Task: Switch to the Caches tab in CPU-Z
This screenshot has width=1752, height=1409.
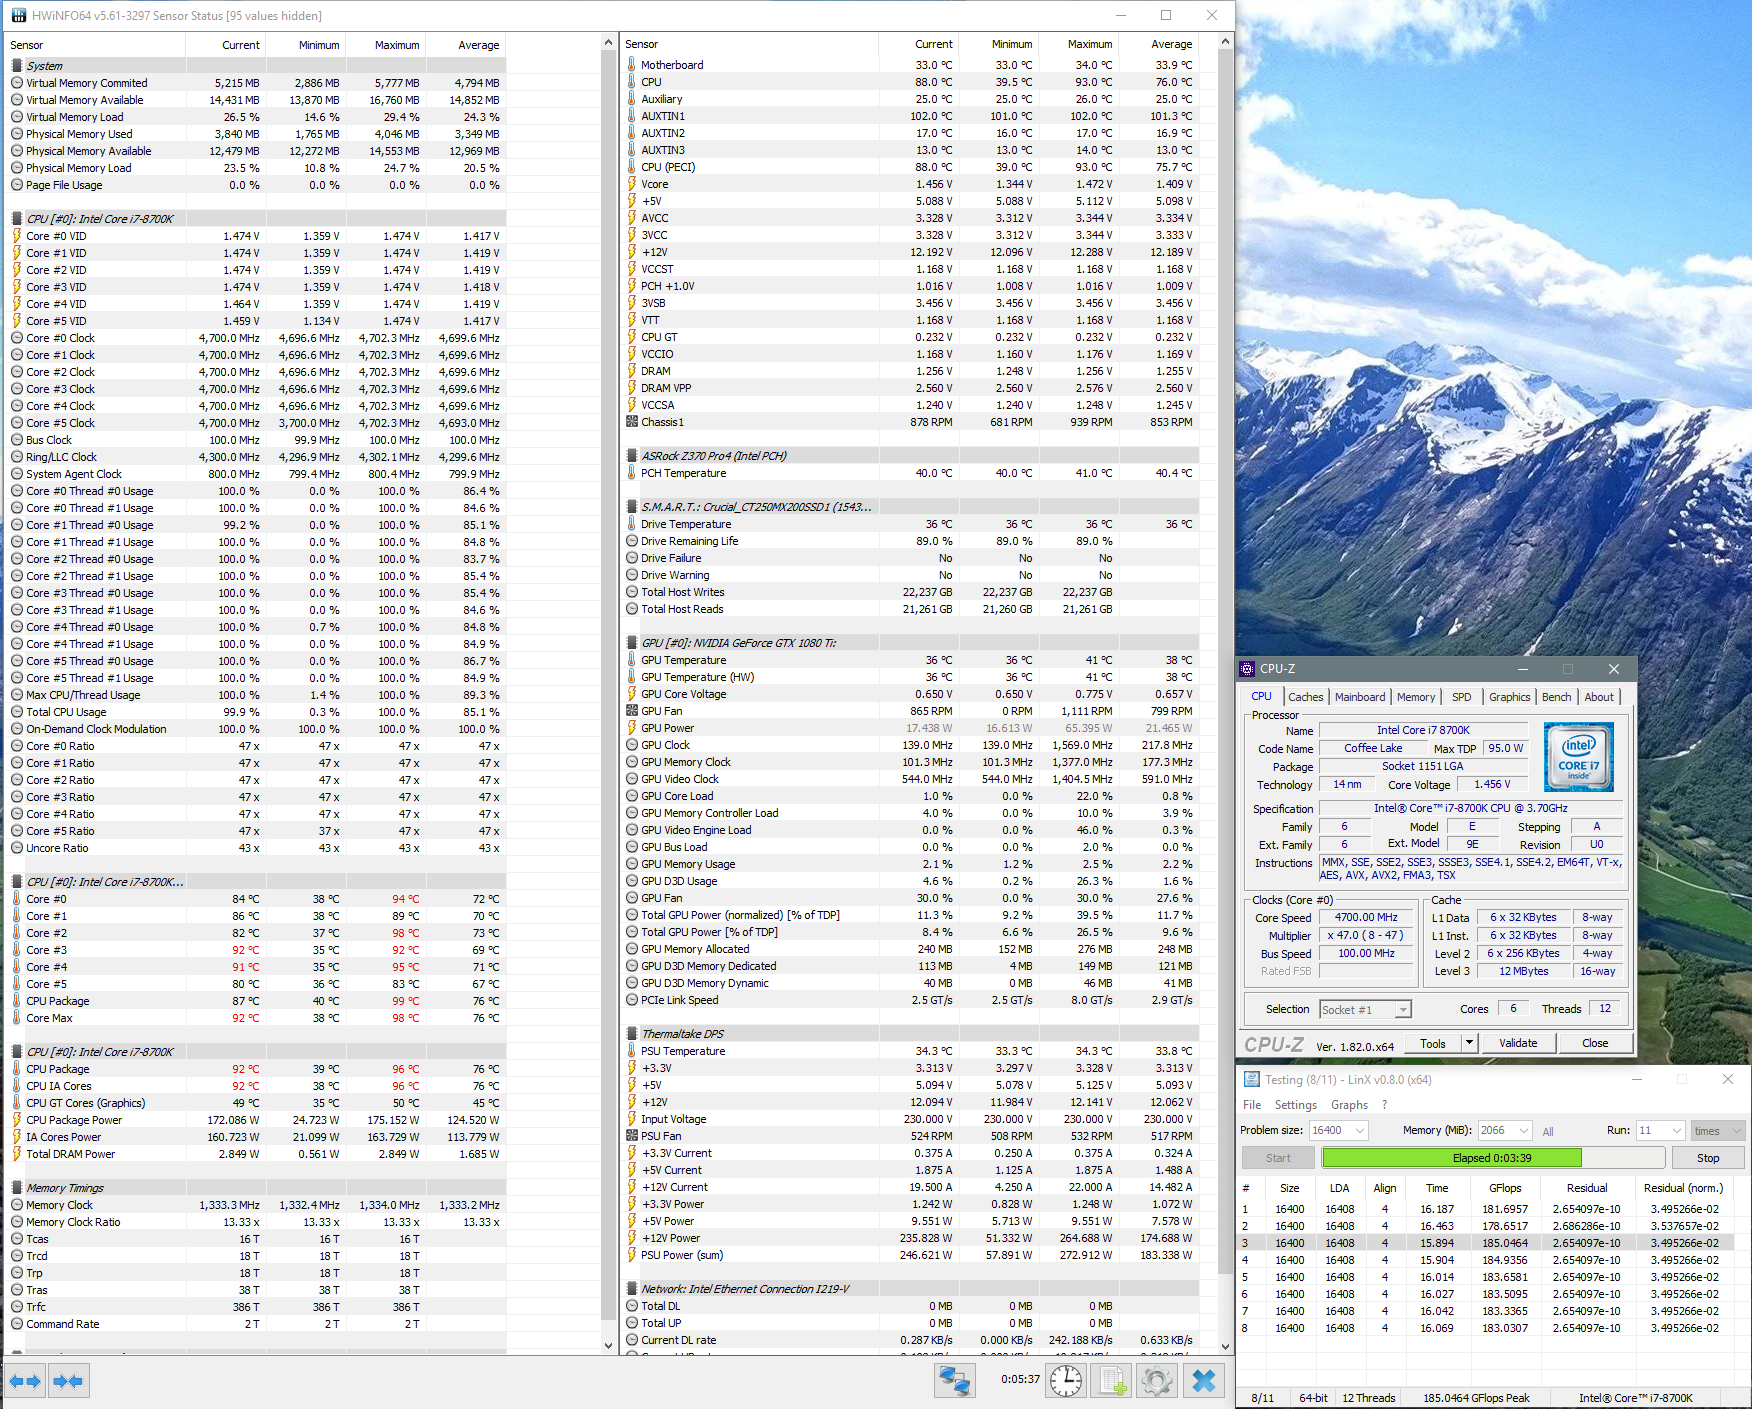Action: click(1305, 697)
